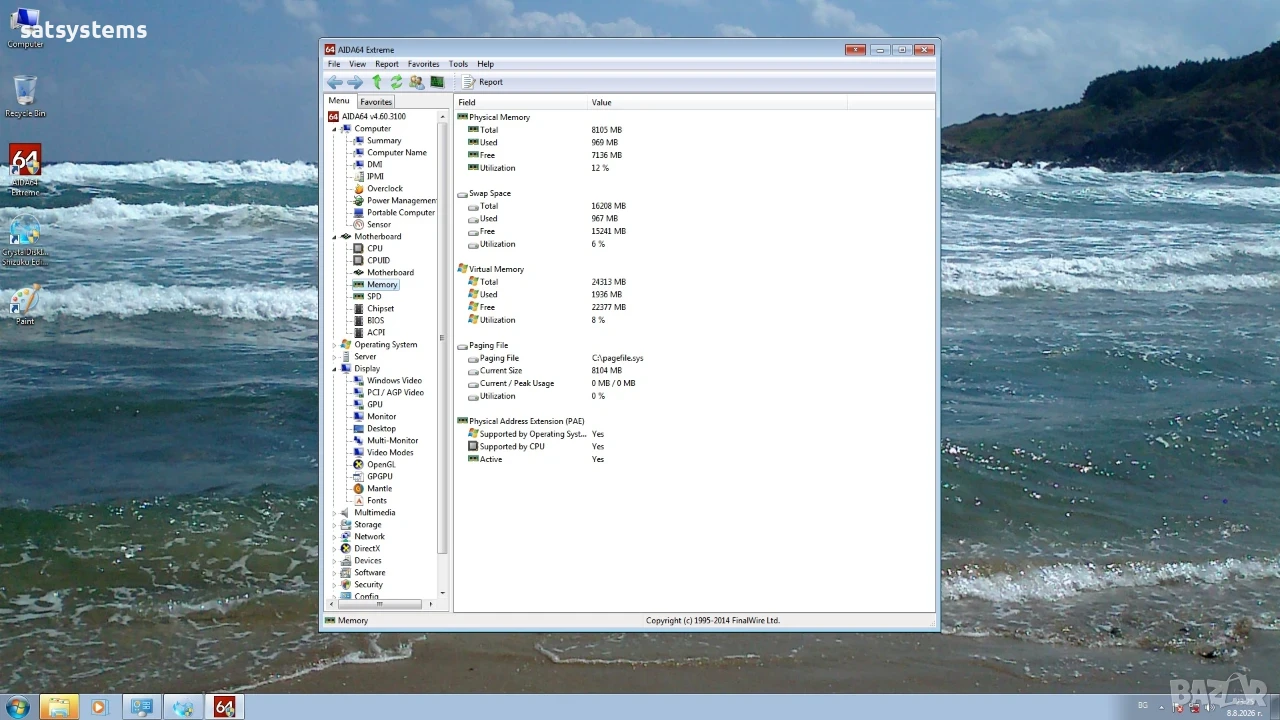Select Portable Computer in the tree
Viewport: 1280px width, 720px height.
[x=401, y=213]
